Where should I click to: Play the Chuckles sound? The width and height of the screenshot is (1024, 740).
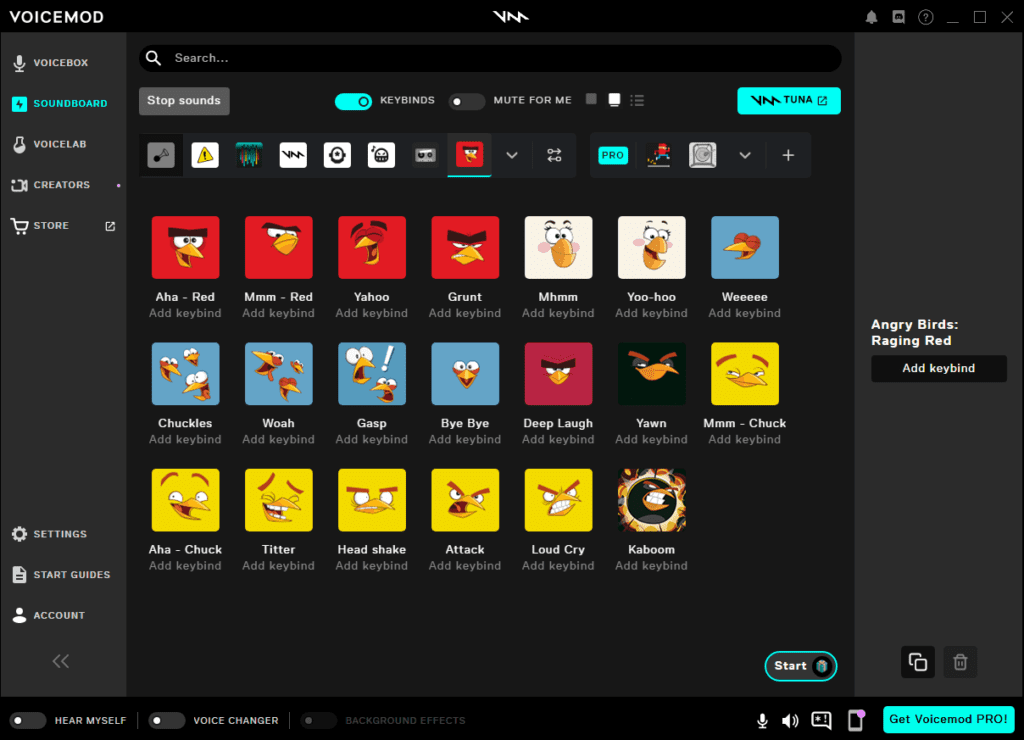(x=185, y=374)
